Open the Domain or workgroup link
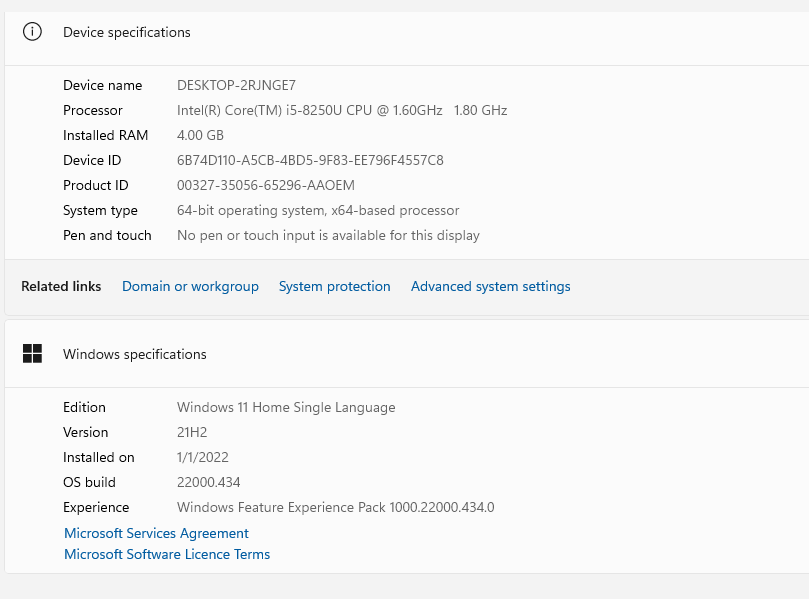The height and width of the screenshot is (599, 809). (x=190, y=286)
